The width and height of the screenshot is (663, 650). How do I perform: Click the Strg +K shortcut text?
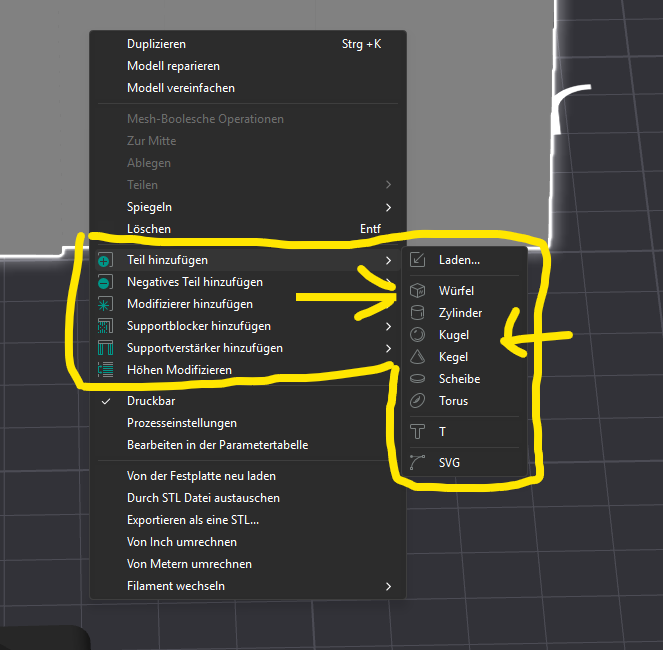[x=362, y=44]
